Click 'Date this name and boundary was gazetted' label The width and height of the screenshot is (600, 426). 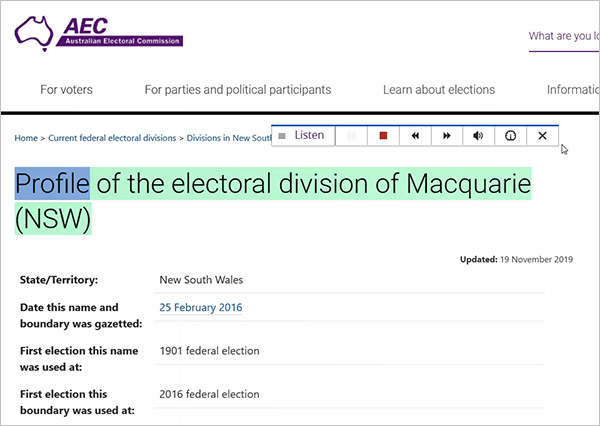[81, 315]
